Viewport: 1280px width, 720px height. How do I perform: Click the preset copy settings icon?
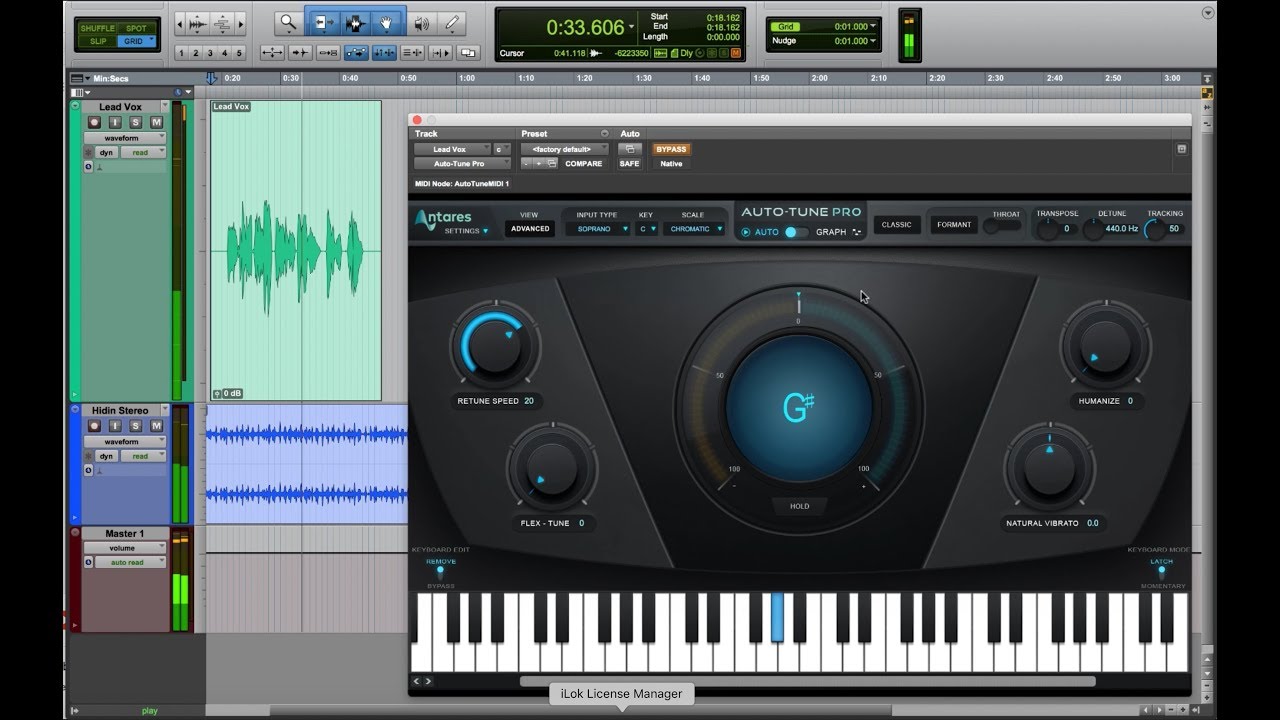point(552,164)
